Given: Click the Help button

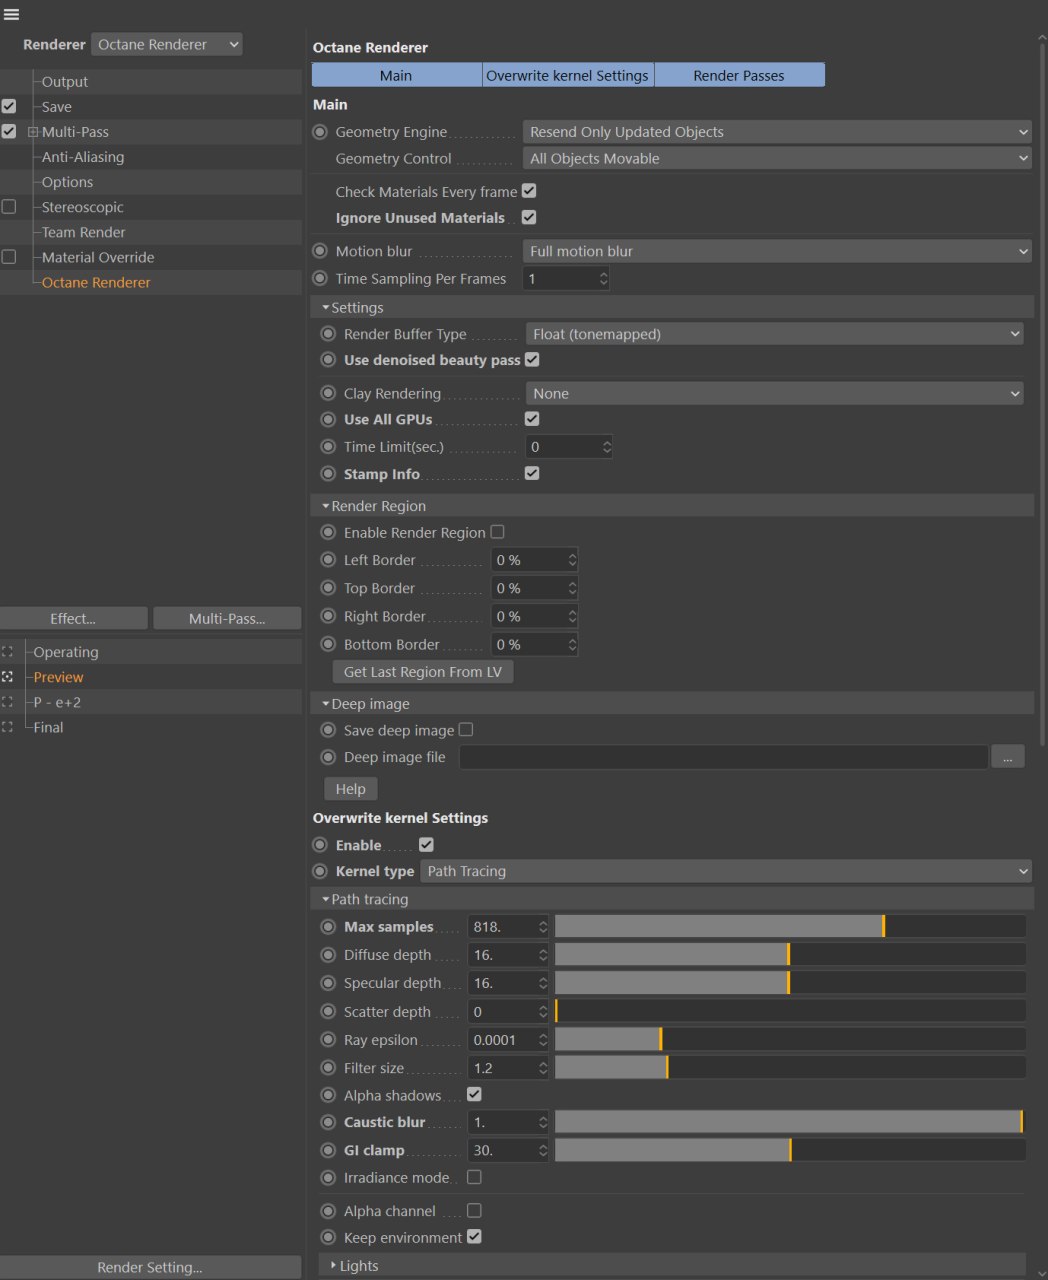Looking at the screenshot, I should pos(351,789).
